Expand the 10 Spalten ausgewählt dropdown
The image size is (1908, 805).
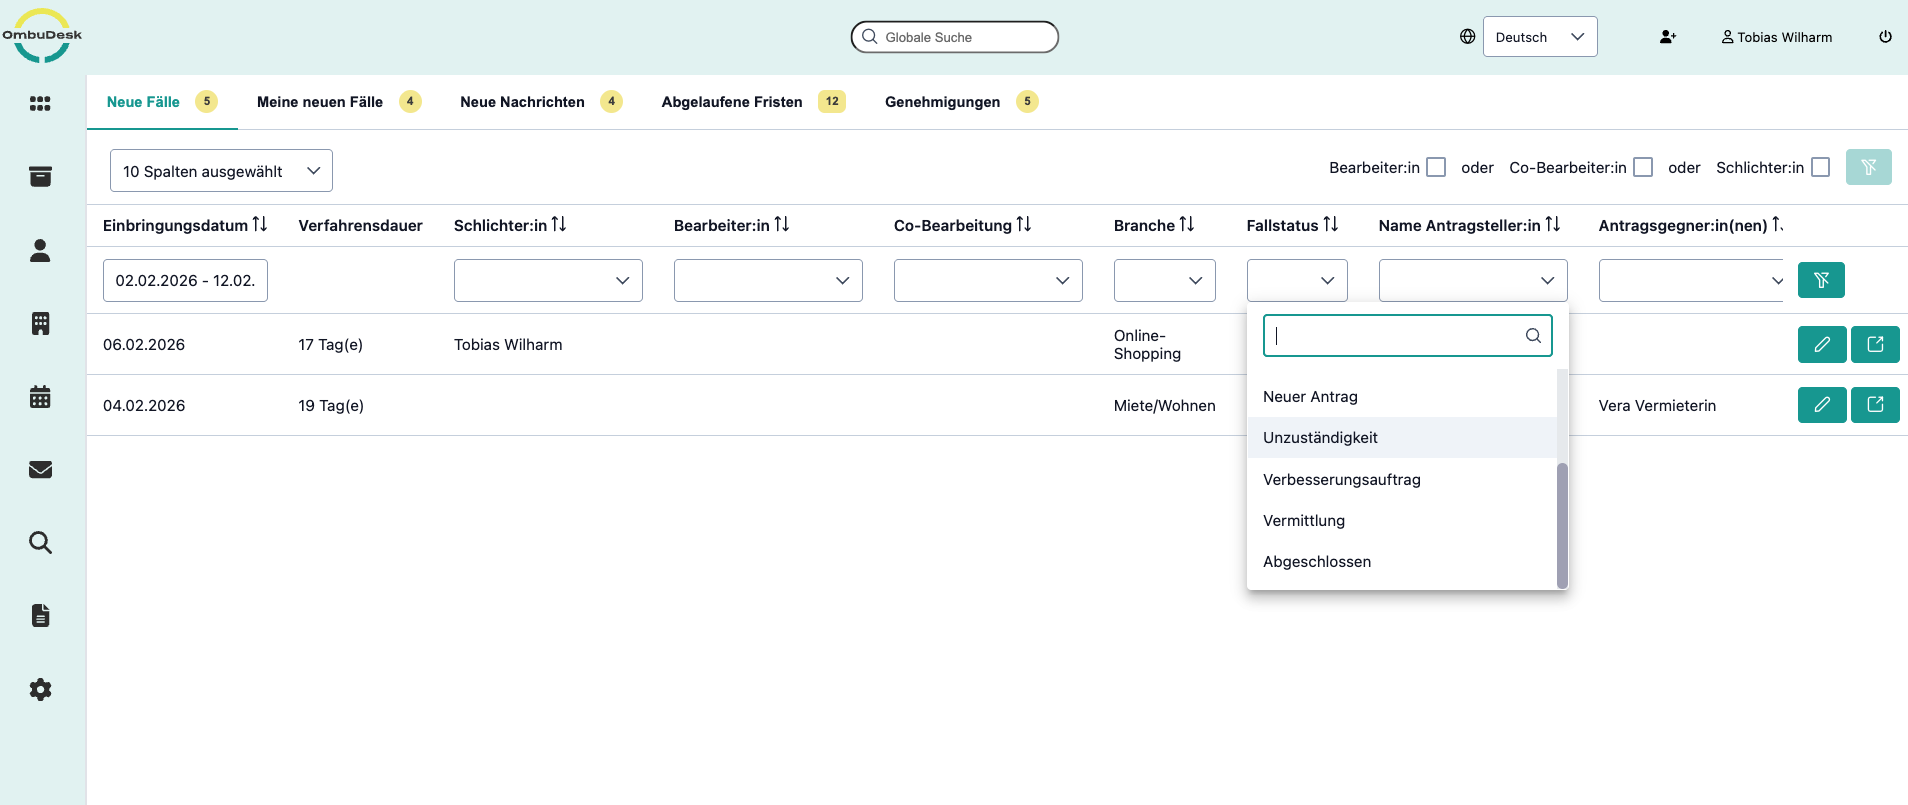[221, 171]
